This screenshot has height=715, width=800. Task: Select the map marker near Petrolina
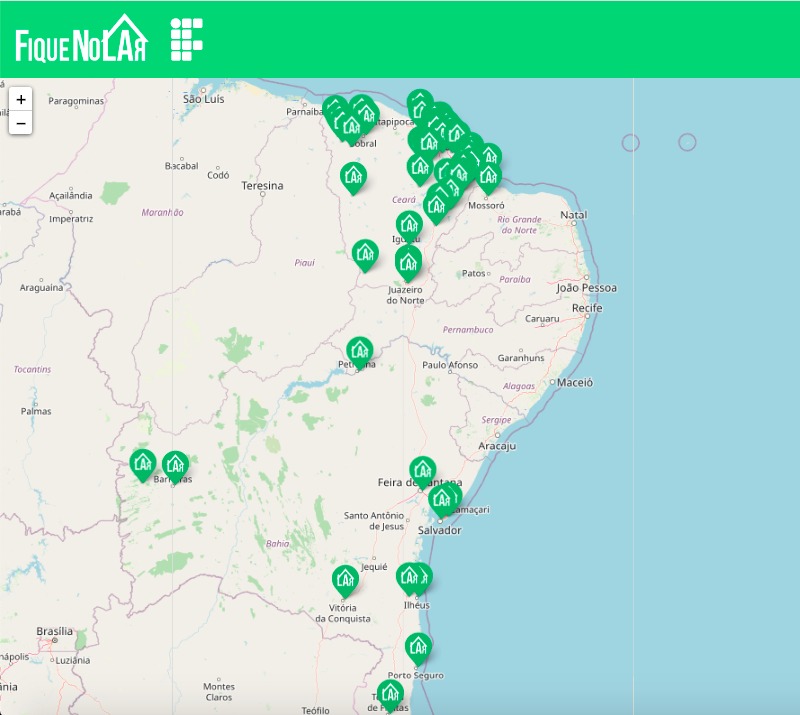tap(360, 350)
